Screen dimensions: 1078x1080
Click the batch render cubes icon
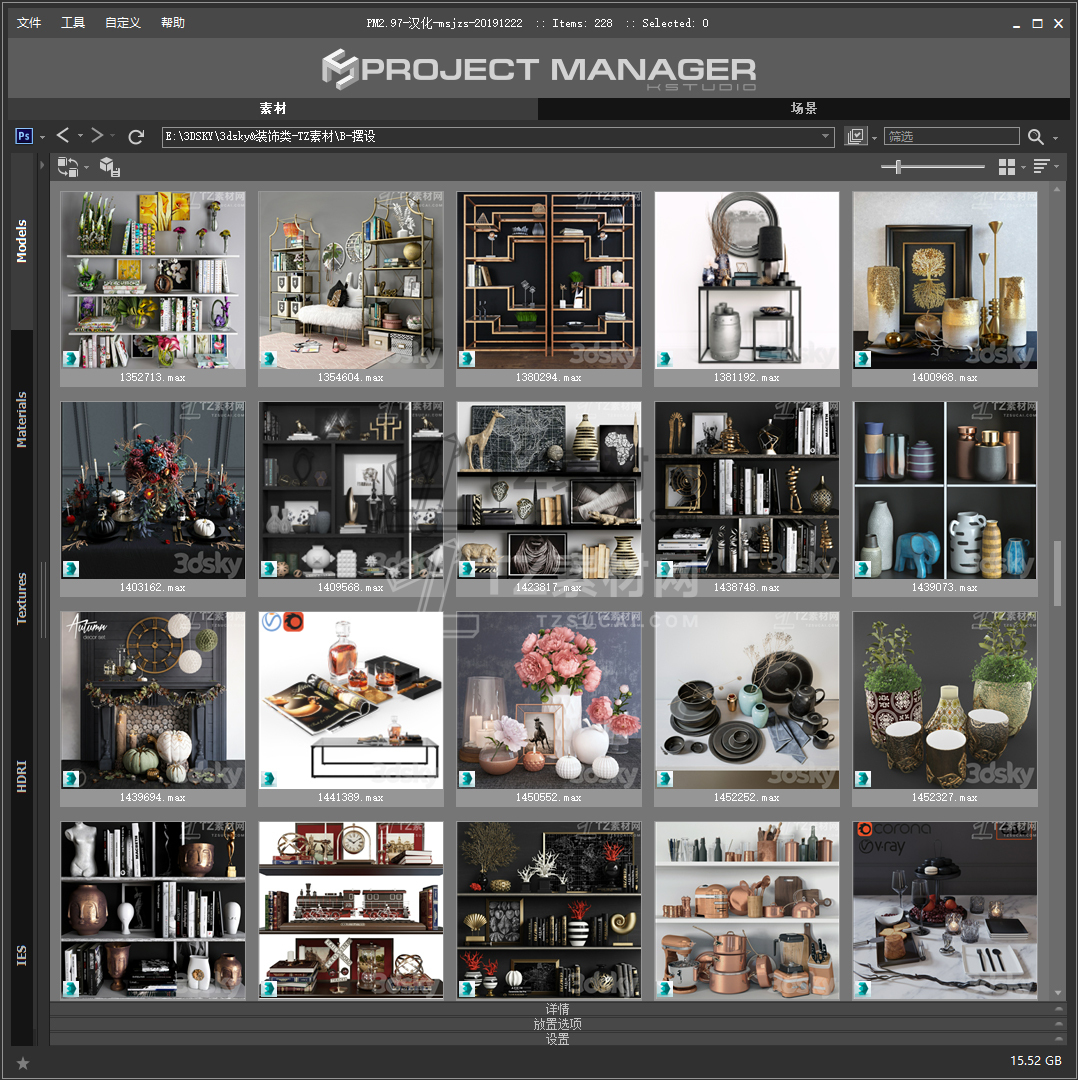click(x=110, y=166)
